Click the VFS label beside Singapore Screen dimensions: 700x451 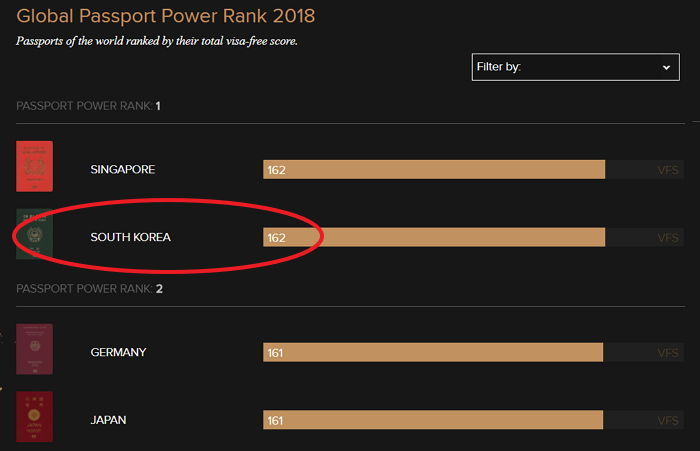668,170
